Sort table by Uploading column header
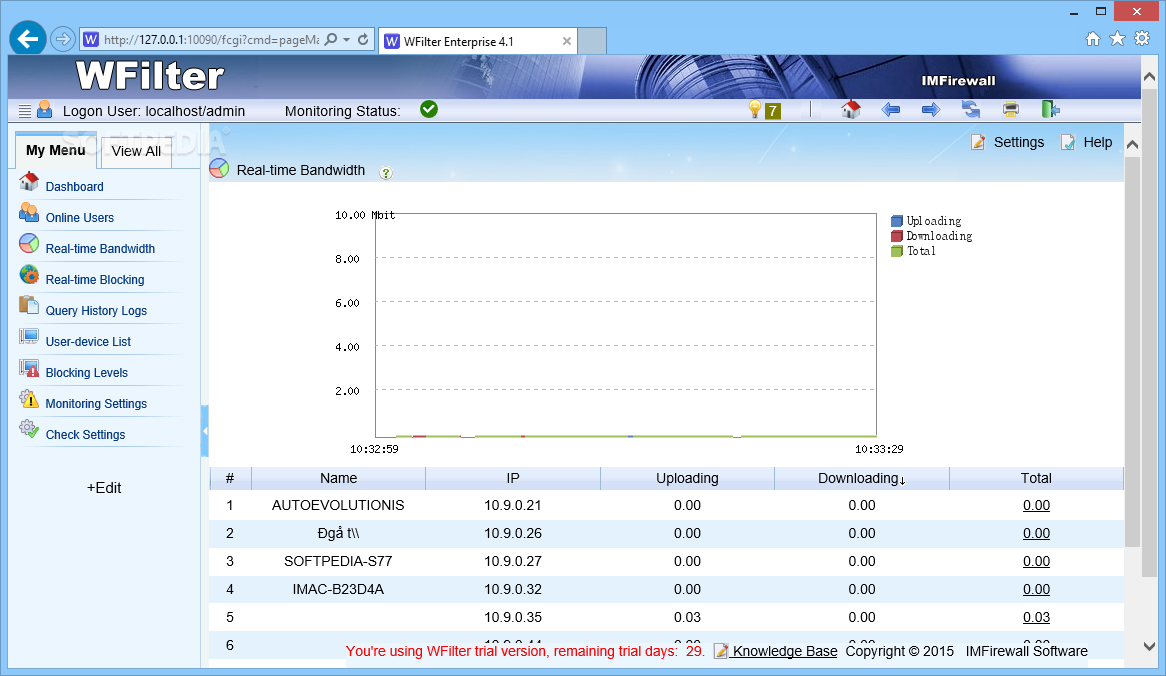This screenshot has width=1166, height=676. coord(687,478)
